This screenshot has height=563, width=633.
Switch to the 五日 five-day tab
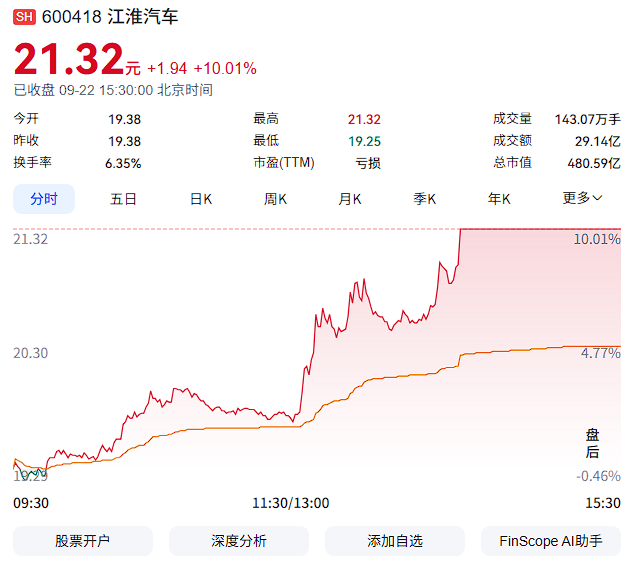coord(124,199)
